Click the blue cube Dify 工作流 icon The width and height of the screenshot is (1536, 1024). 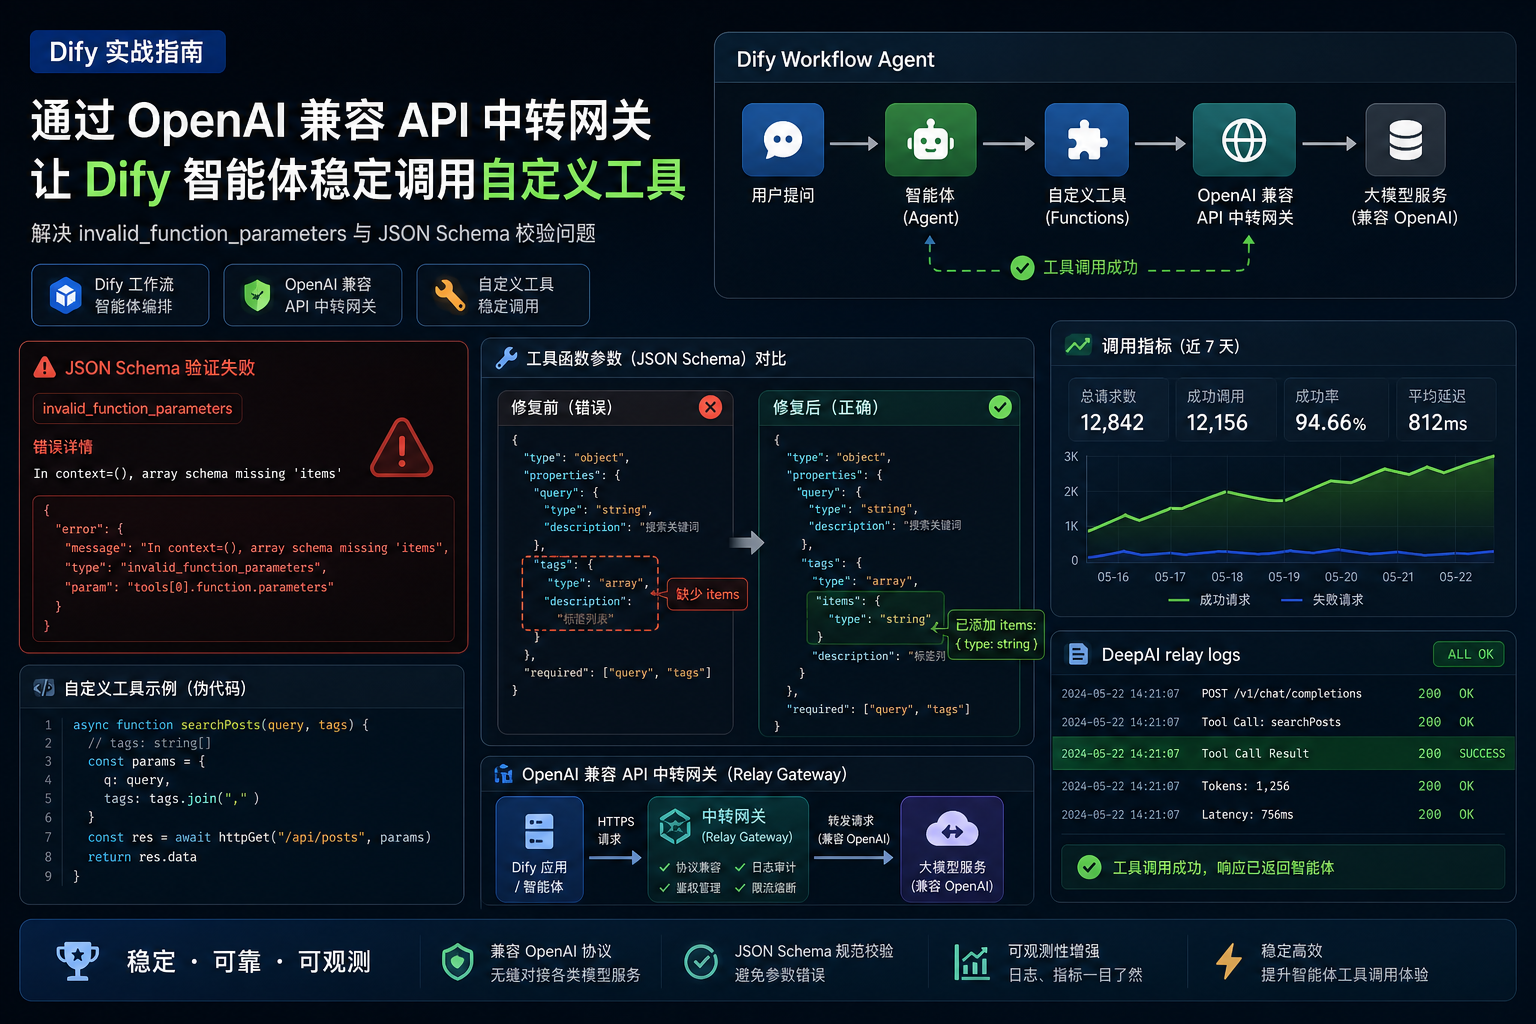pyautogui.click(x=66, y=296)
